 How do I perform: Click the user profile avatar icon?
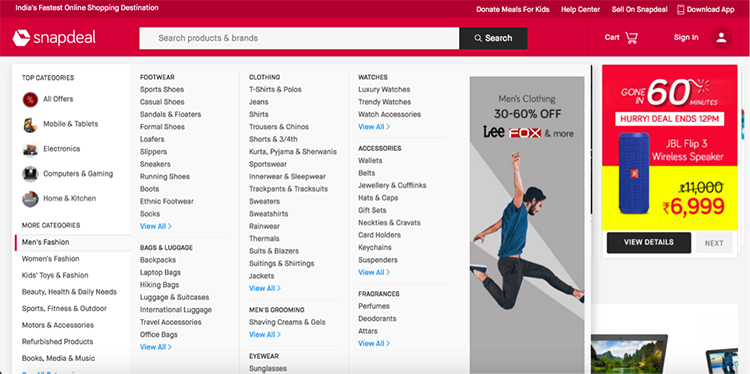click(721, 38)
